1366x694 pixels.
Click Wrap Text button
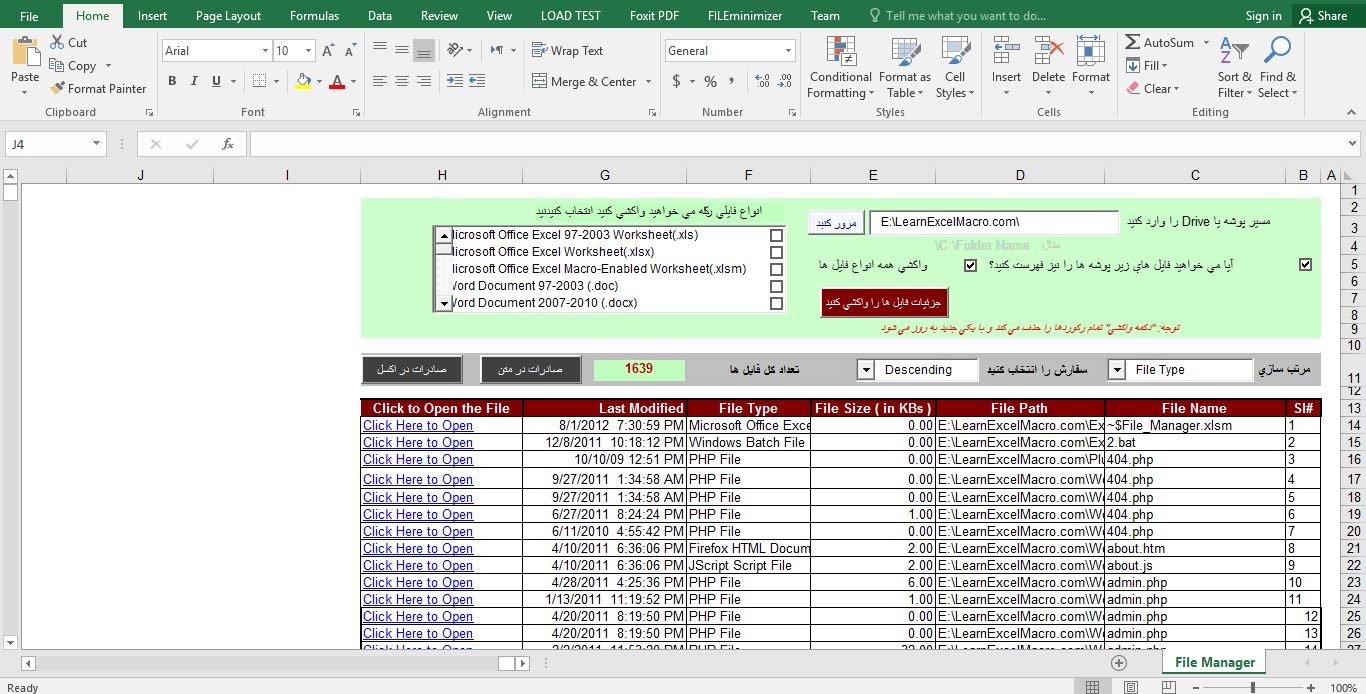(x=567, y=51)
